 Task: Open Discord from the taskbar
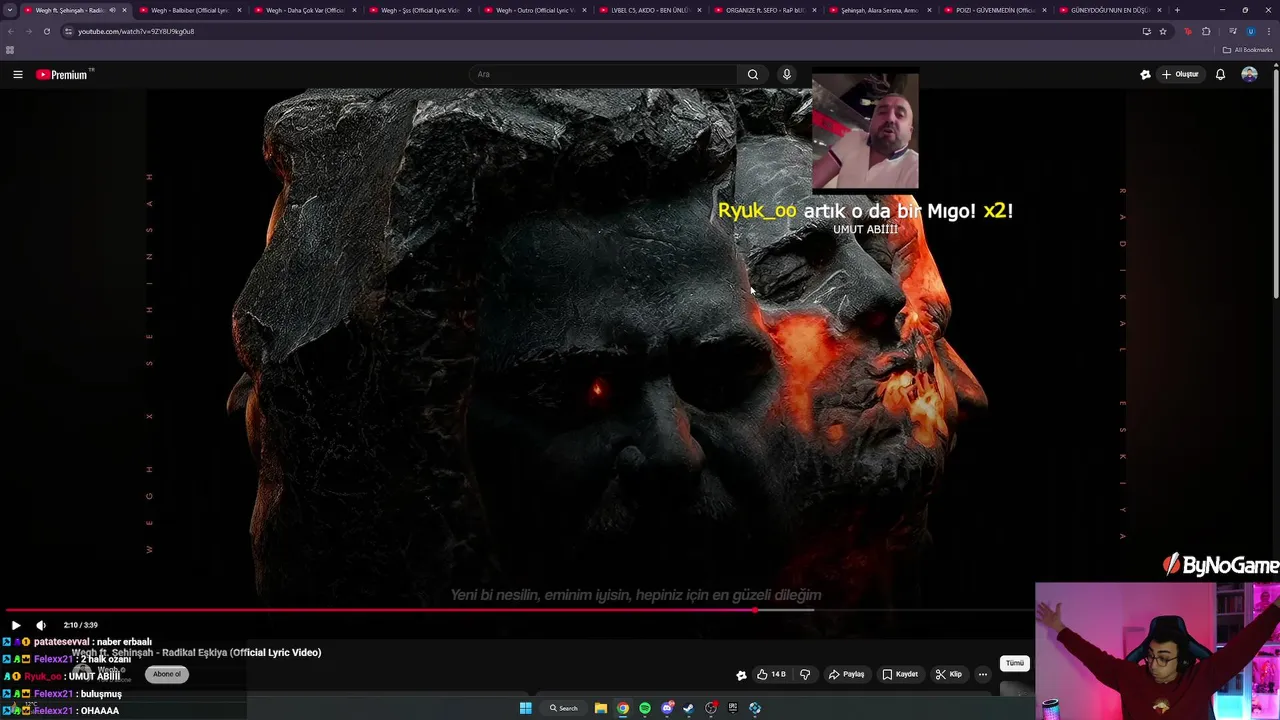[x=667, y=708]
